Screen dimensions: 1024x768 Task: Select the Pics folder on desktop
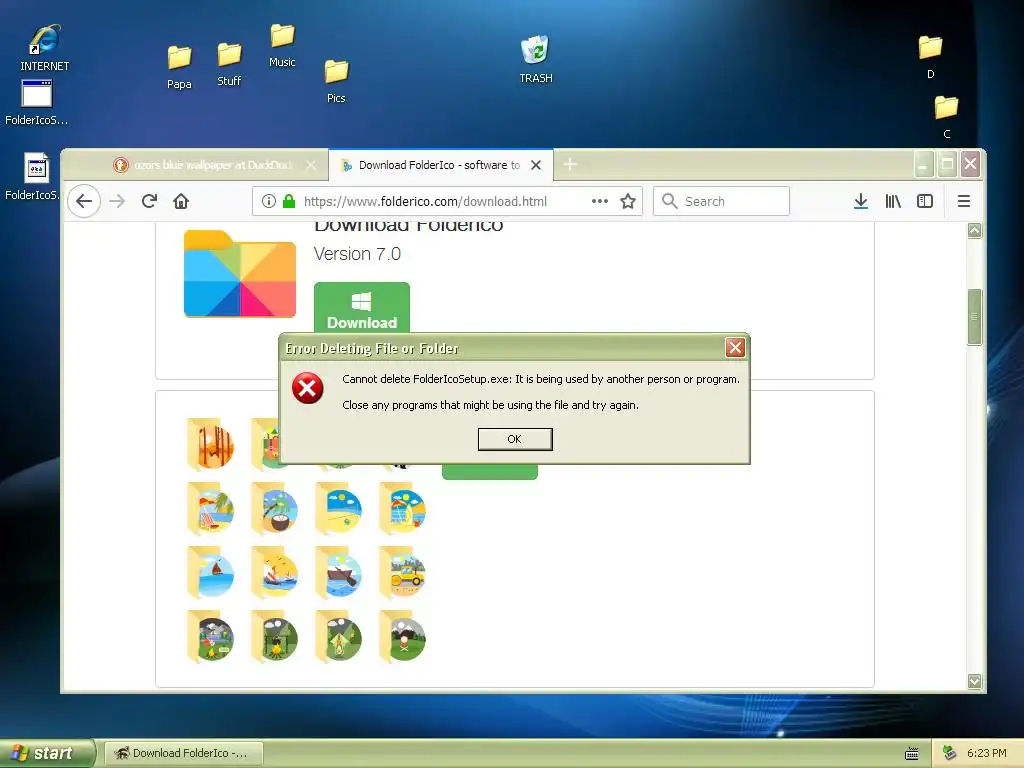click(336, 81)
